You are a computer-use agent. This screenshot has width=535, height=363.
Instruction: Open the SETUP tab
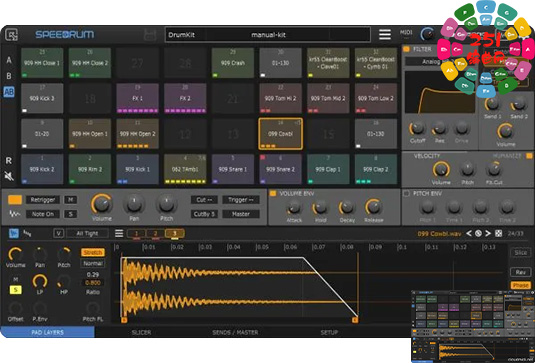click(329, 332)
